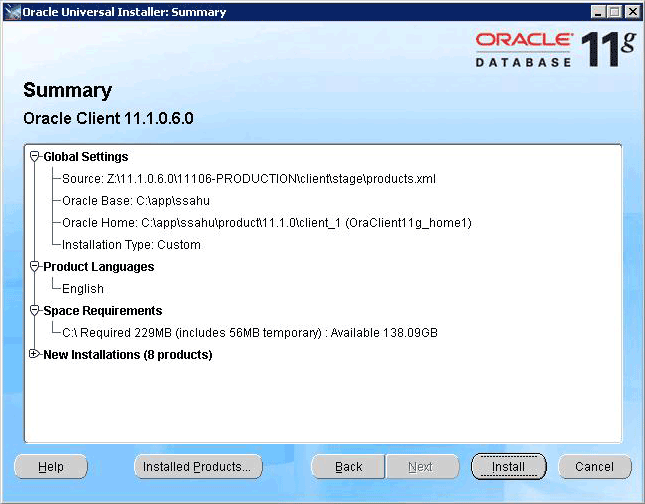Click the Oracle Universal Installer title bar icon
The width and height of the screenshot is (645, 504).
(11, 12)
